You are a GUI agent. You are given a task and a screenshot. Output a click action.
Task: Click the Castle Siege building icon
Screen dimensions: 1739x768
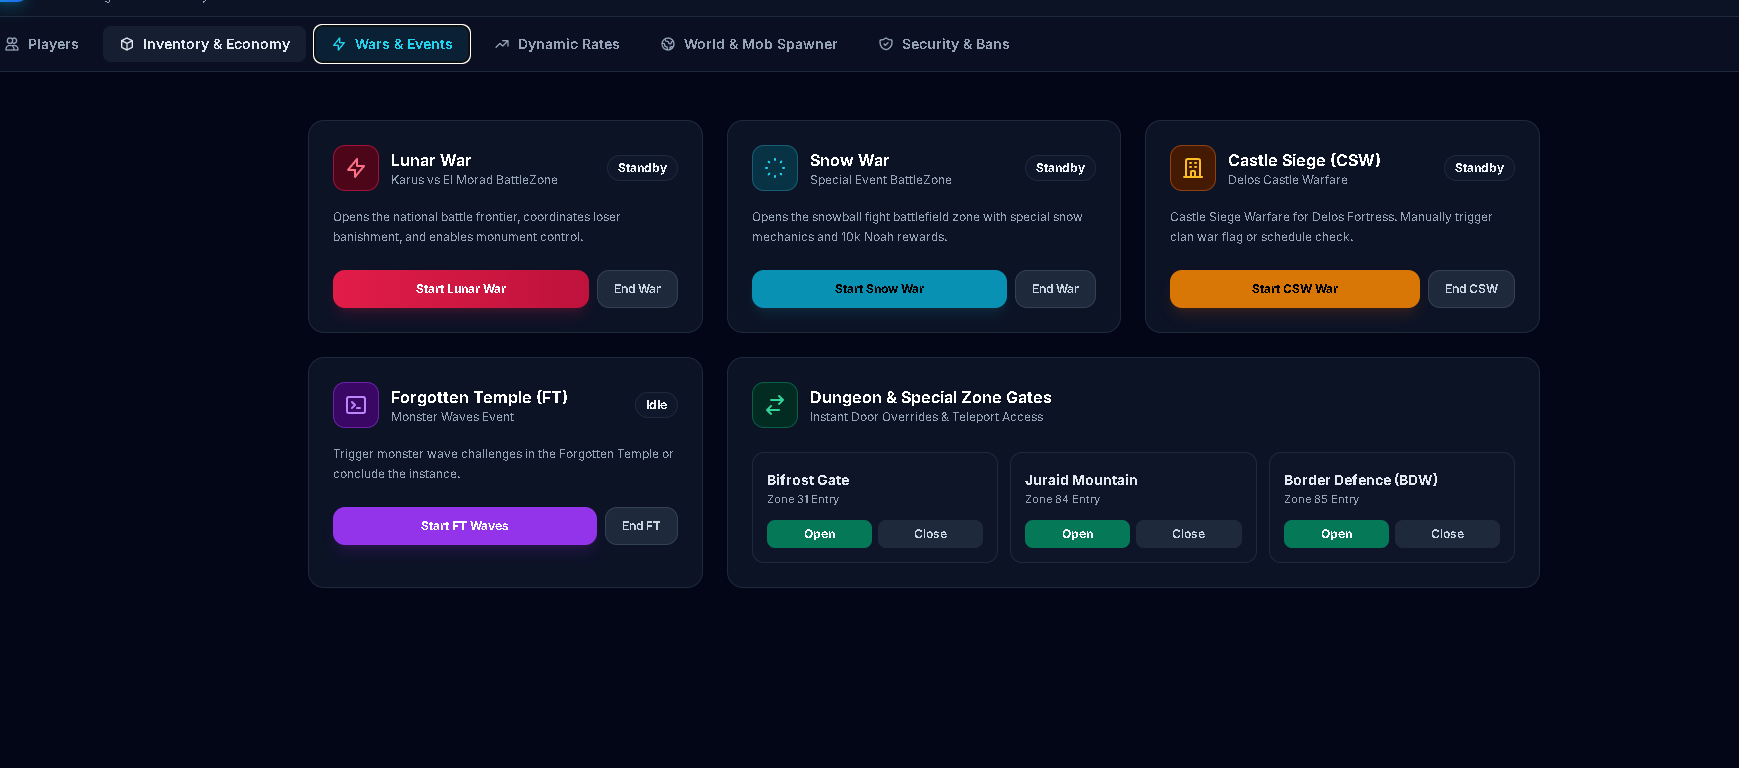pyautogui.click(x=1193, y=168)
